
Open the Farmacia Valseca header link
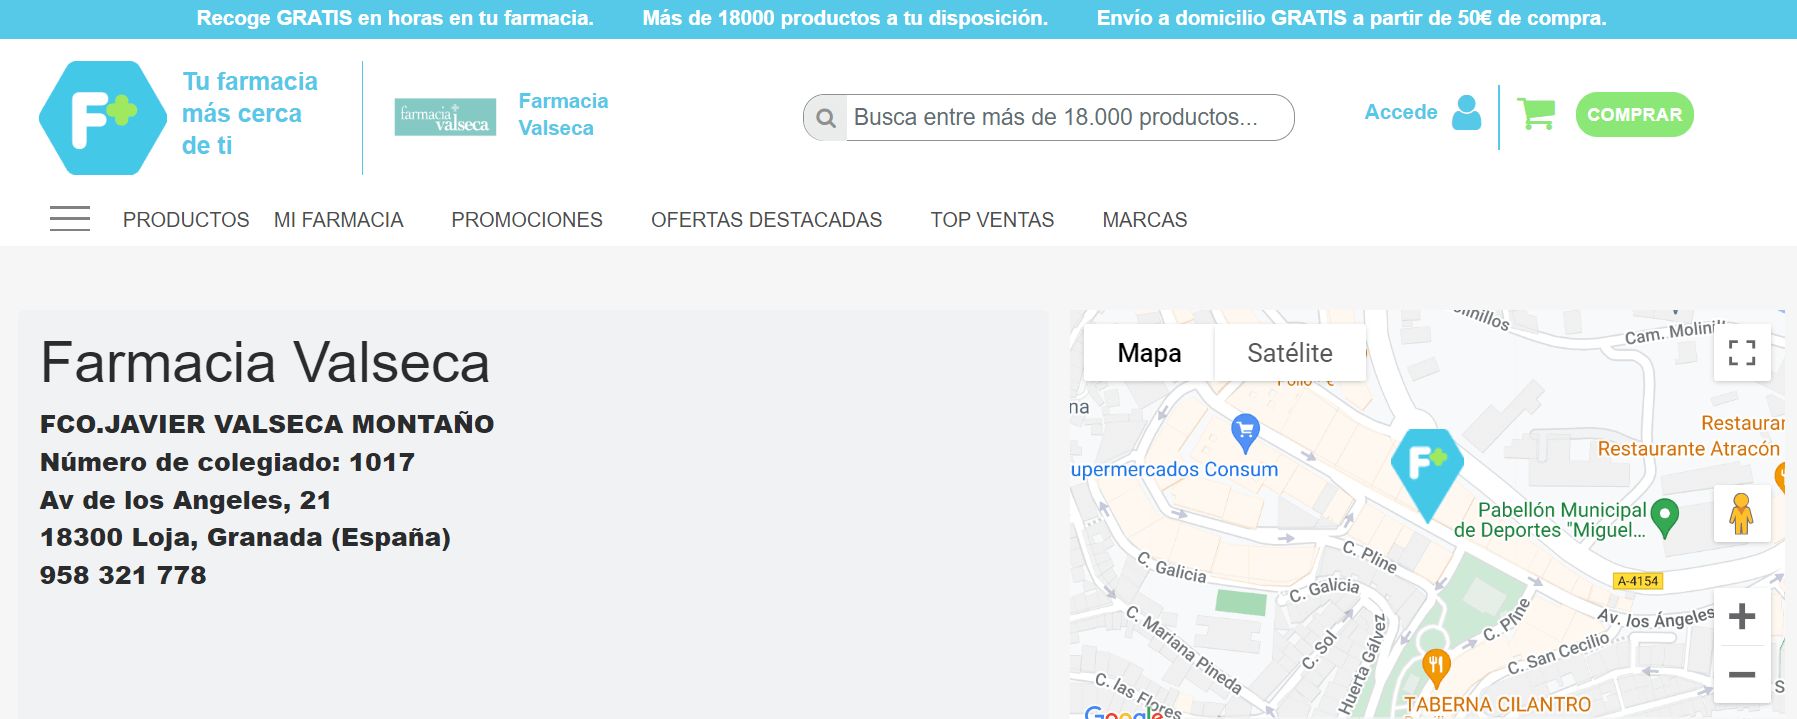(563, 114)
